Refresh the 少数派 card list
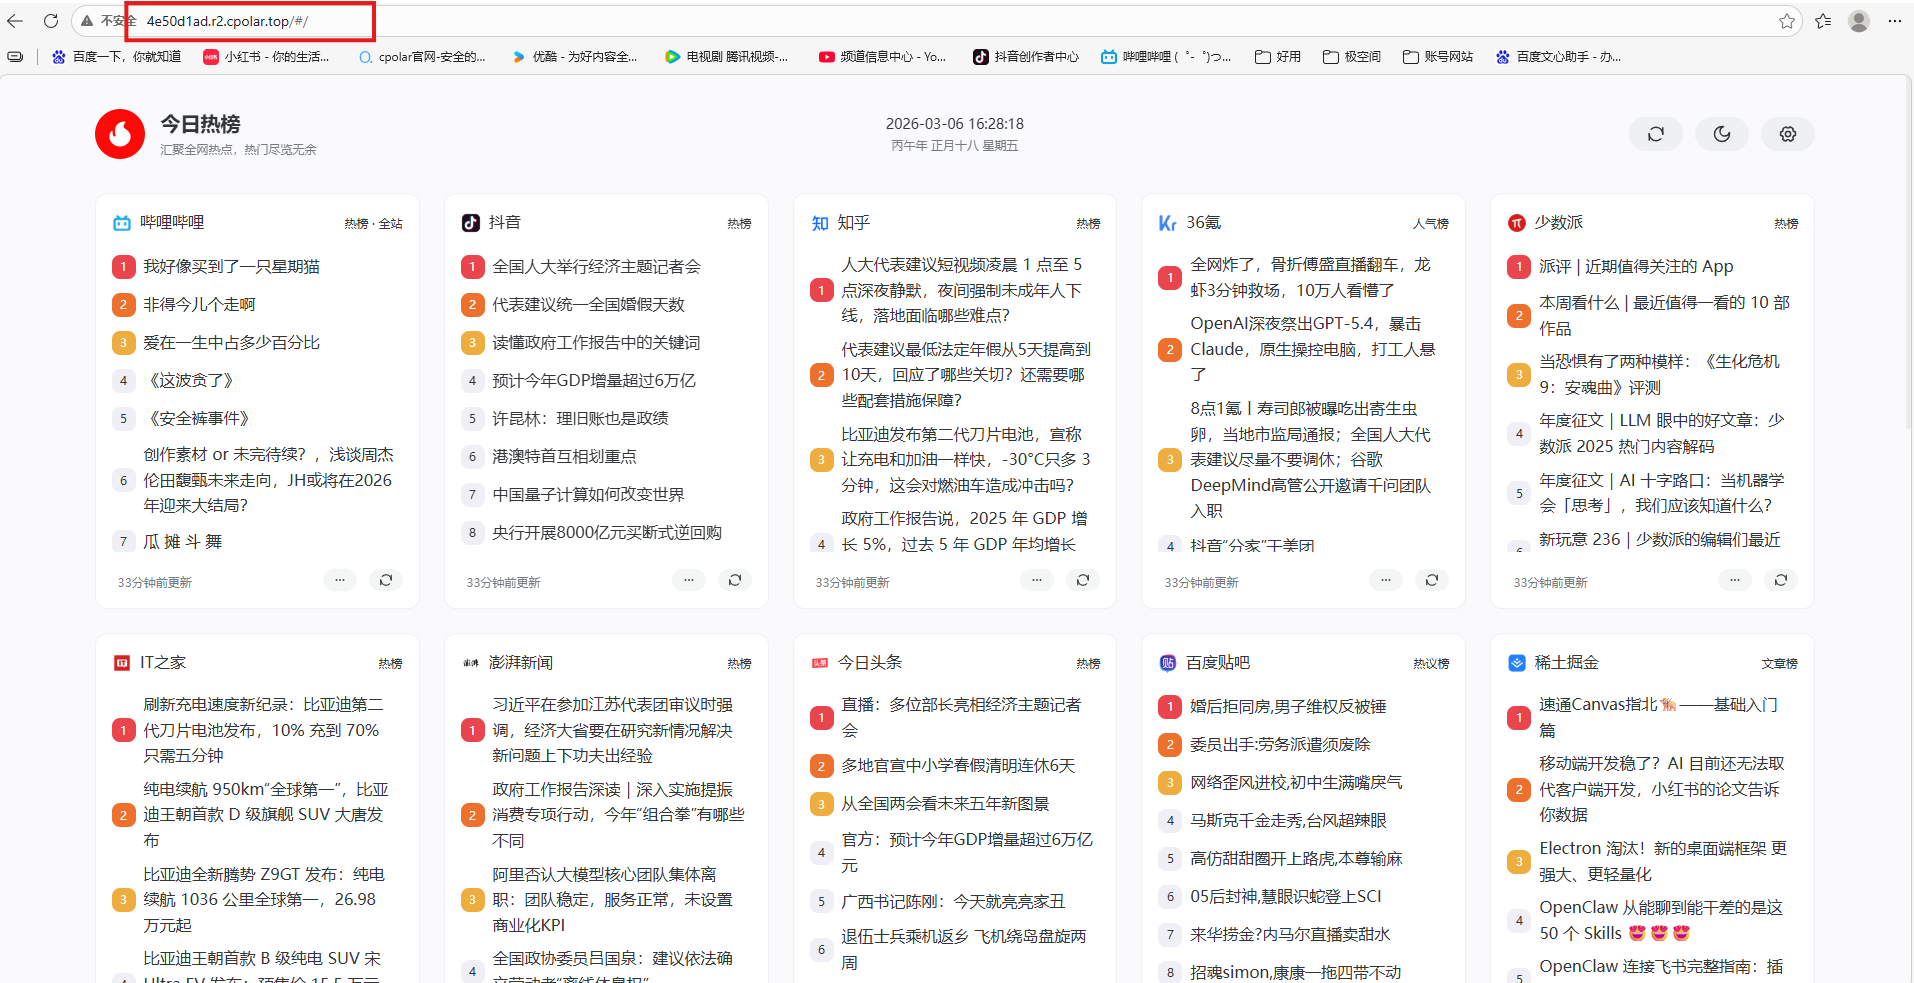Viewport: 1914px width, 983px height. [1780, 580]
